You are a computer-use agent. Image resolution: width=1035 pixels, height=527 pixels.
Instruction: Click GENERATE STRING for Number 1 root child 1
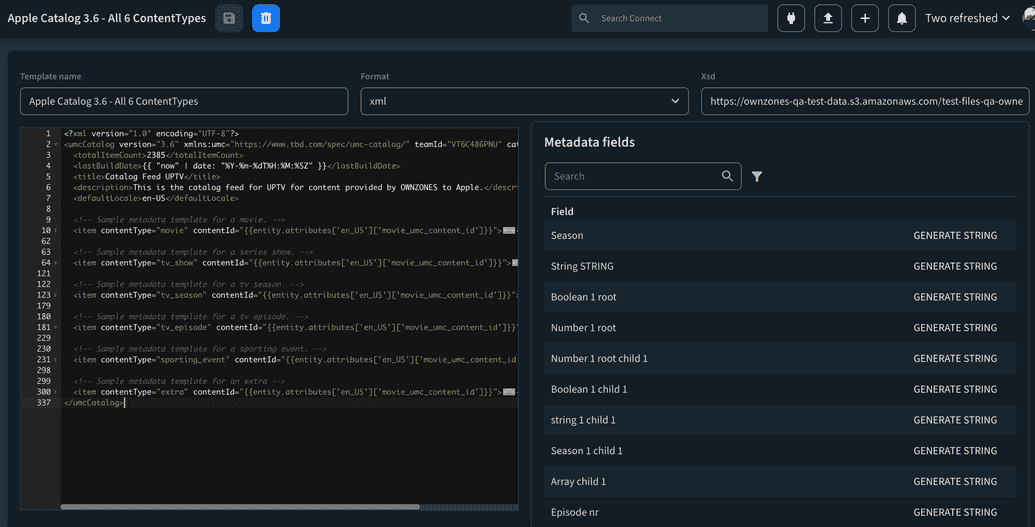coord(955,359)
